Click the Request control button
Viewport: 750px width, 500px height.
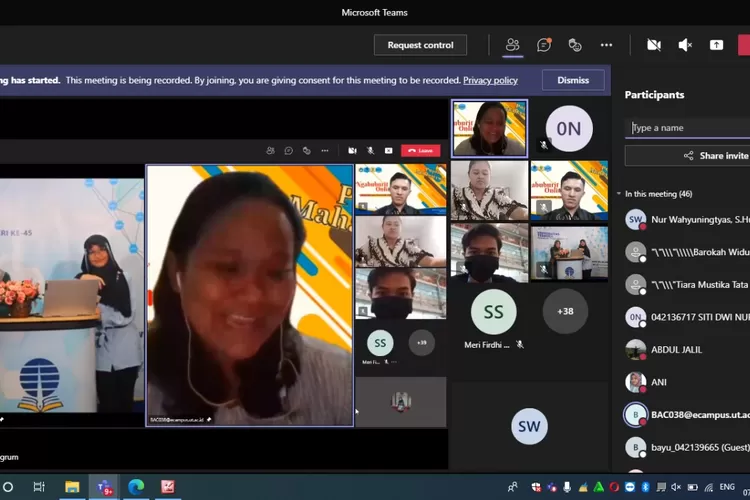(x=420, y=45)
